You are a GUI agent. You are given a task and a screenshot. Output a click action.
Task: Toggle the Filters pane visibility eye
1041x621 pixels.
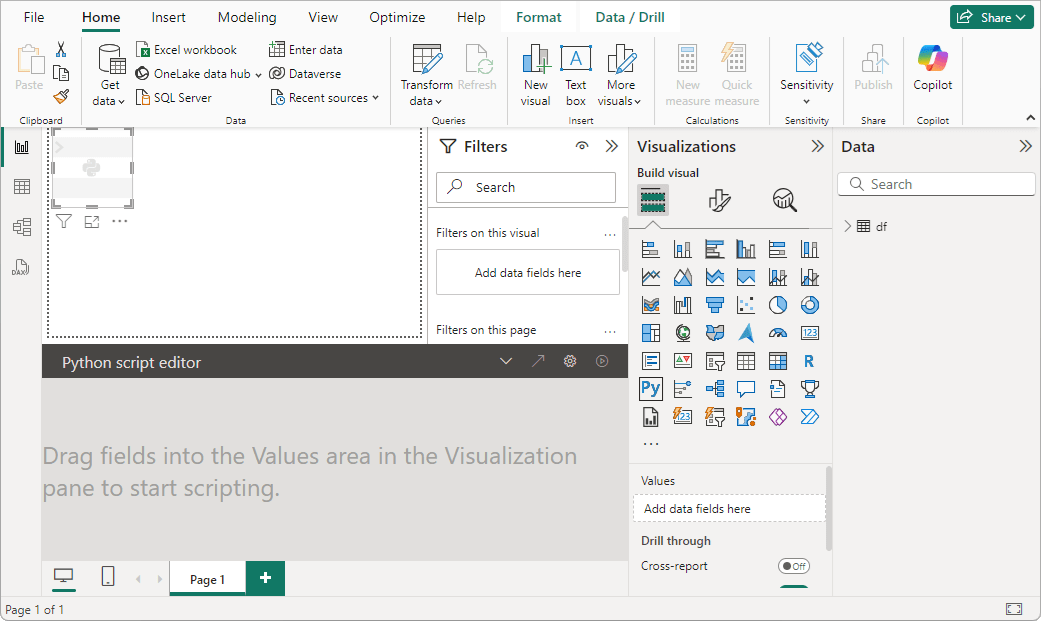[582, 146]
